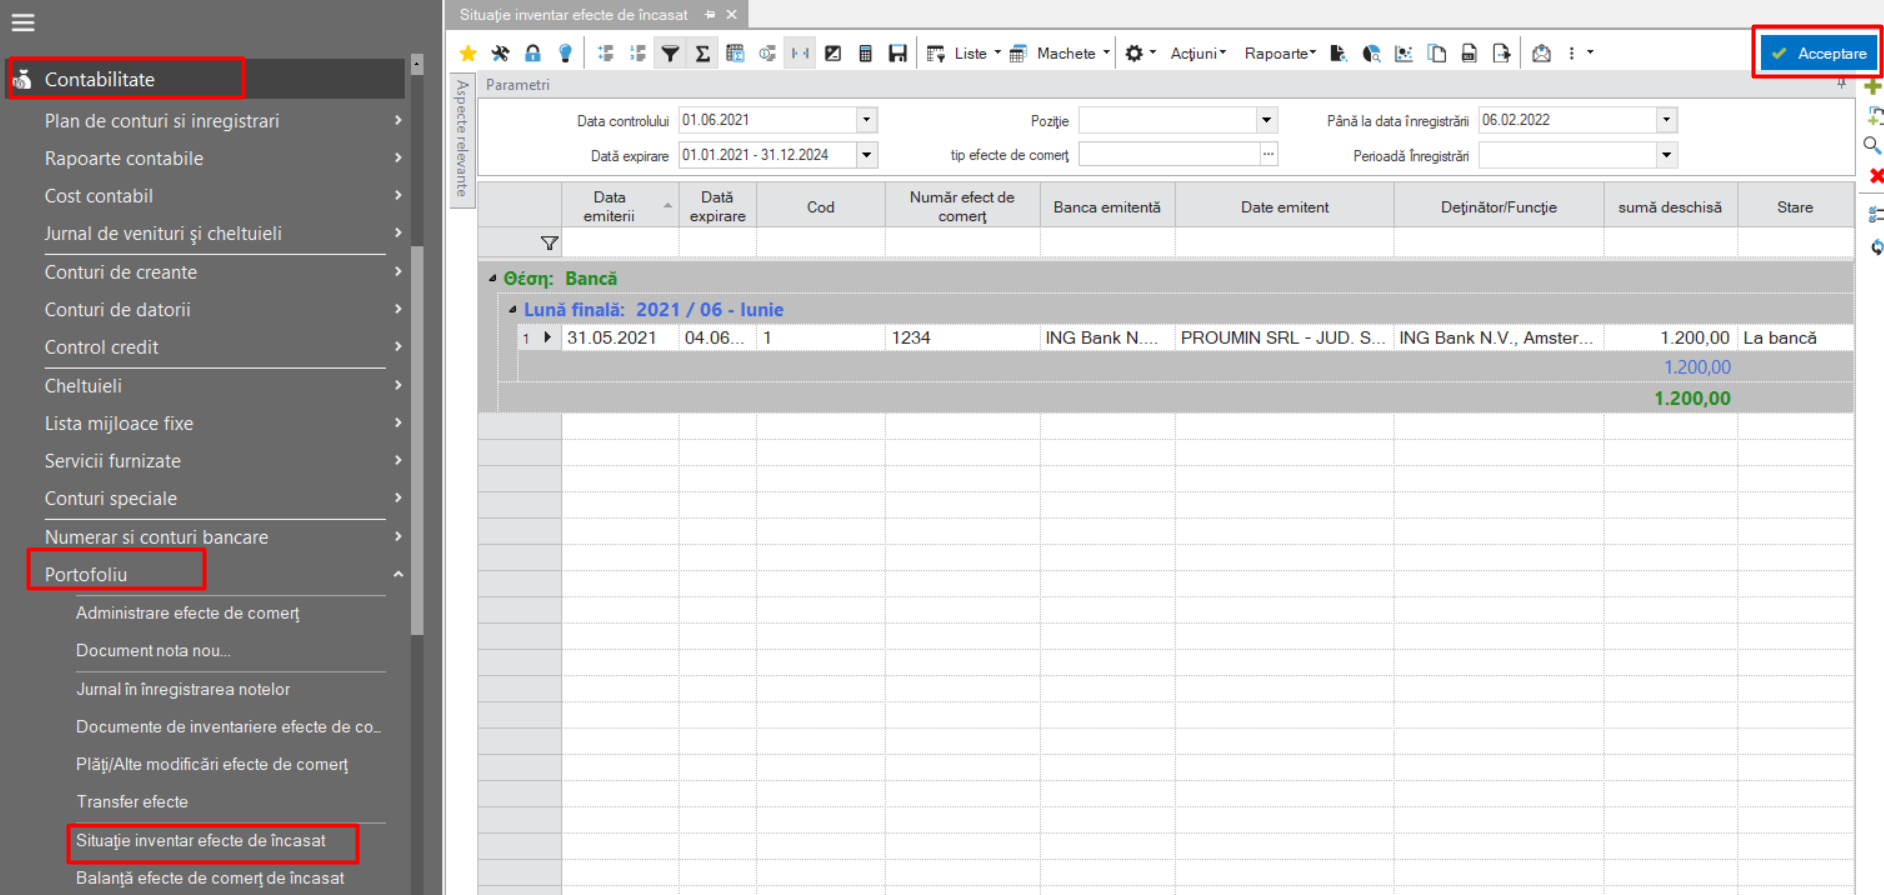Click the Acceptare button

(1820, 54)
